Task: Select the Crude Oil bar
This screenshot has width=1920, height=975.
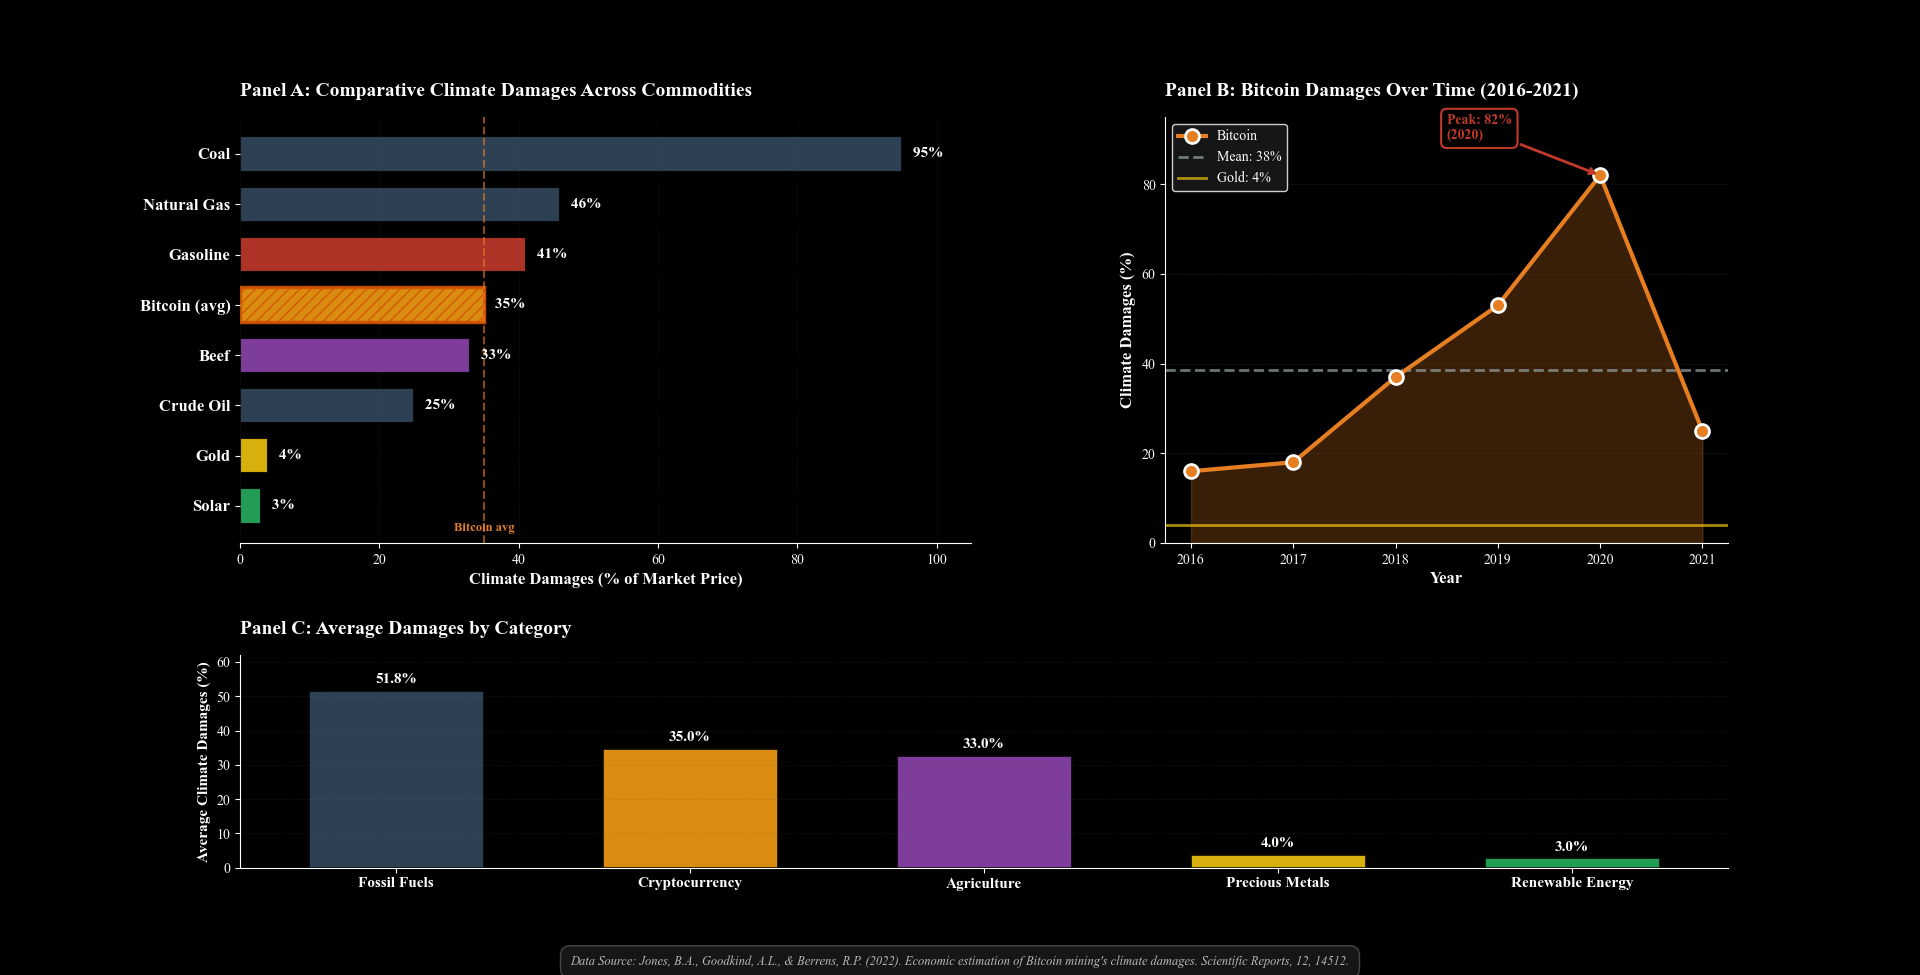Action: coord(327,405)
